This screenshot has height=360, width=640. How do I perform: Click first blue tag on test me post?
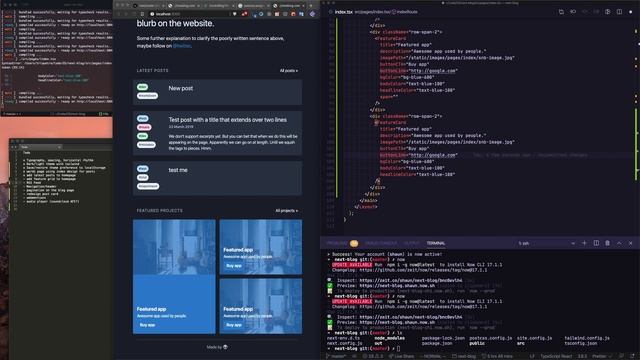pyautogui.click(x=142, y=169)
